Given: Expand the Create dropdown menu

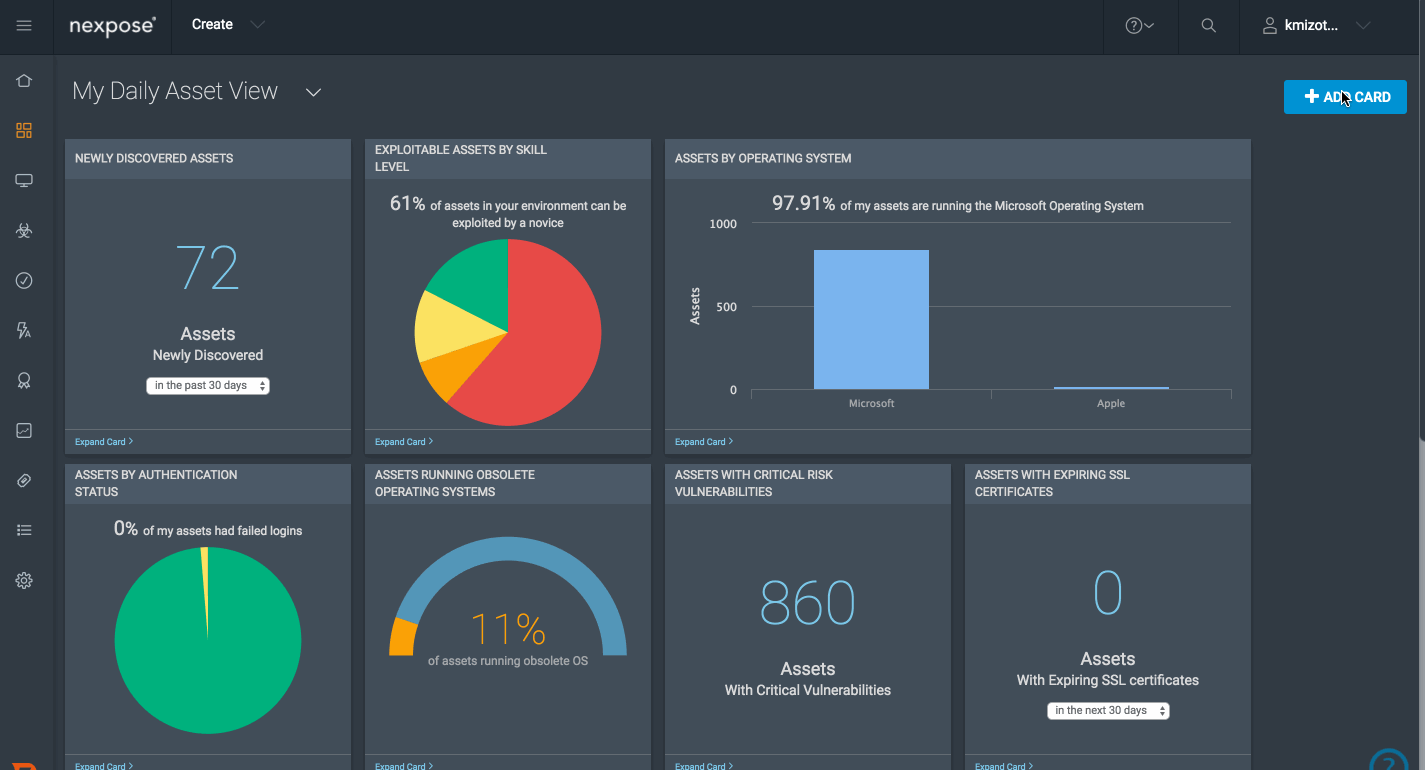Looking at the screenshot, I should pyautogui.click(x=228, y=25).
